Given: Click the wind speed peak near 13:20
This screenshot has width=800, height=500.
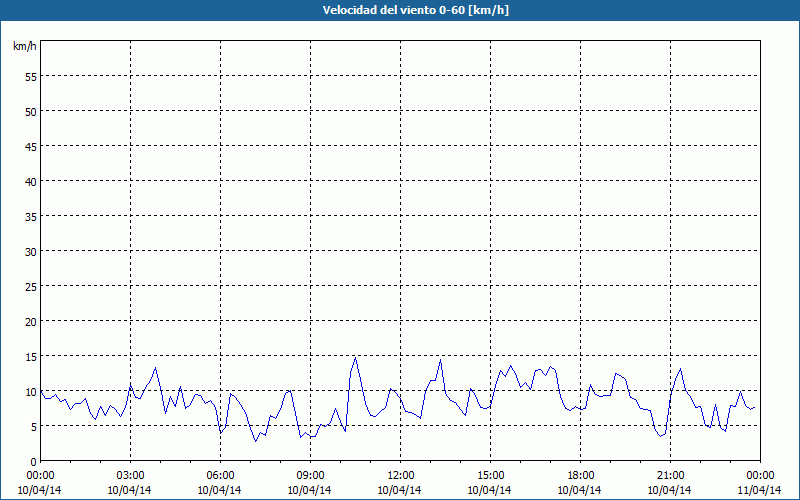Looking at the screenshot, I should click(440, 360).
